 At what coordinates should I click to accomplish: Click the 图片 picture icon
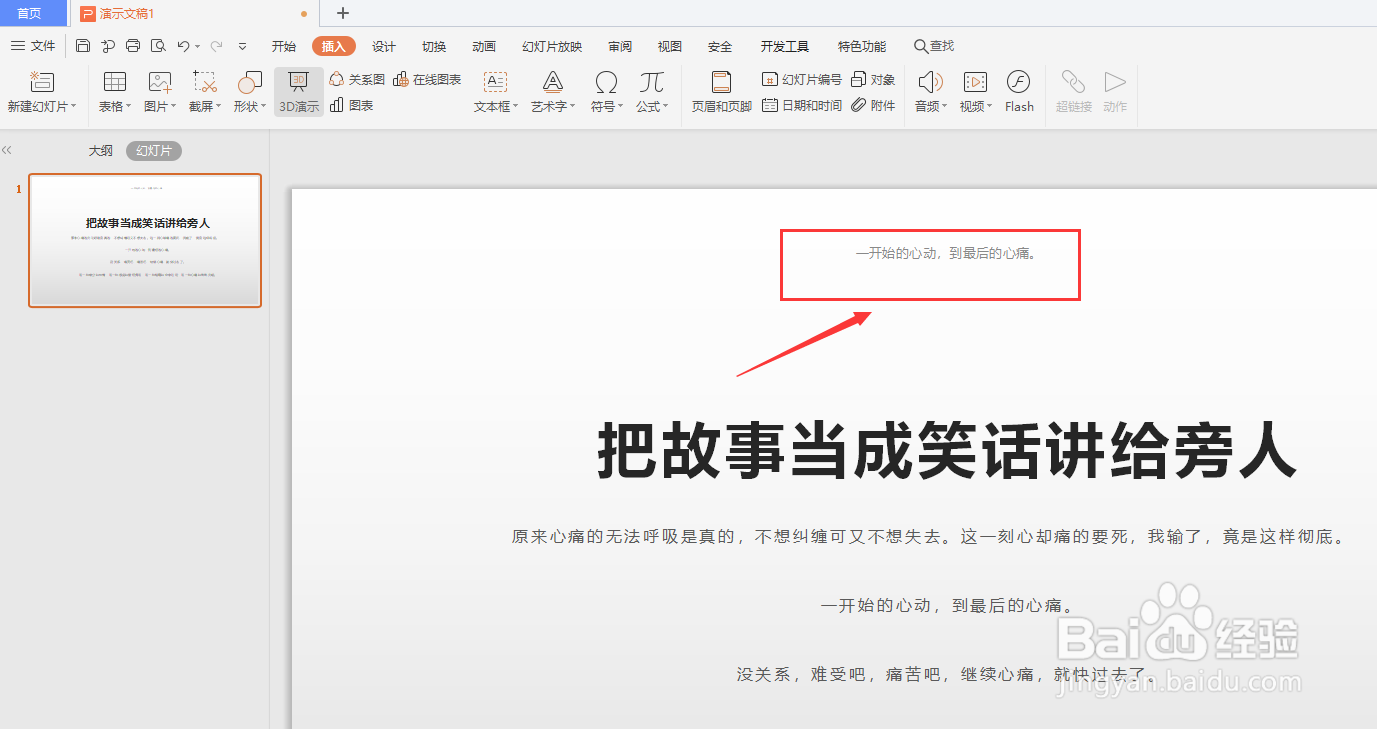(x=160, y=83)
